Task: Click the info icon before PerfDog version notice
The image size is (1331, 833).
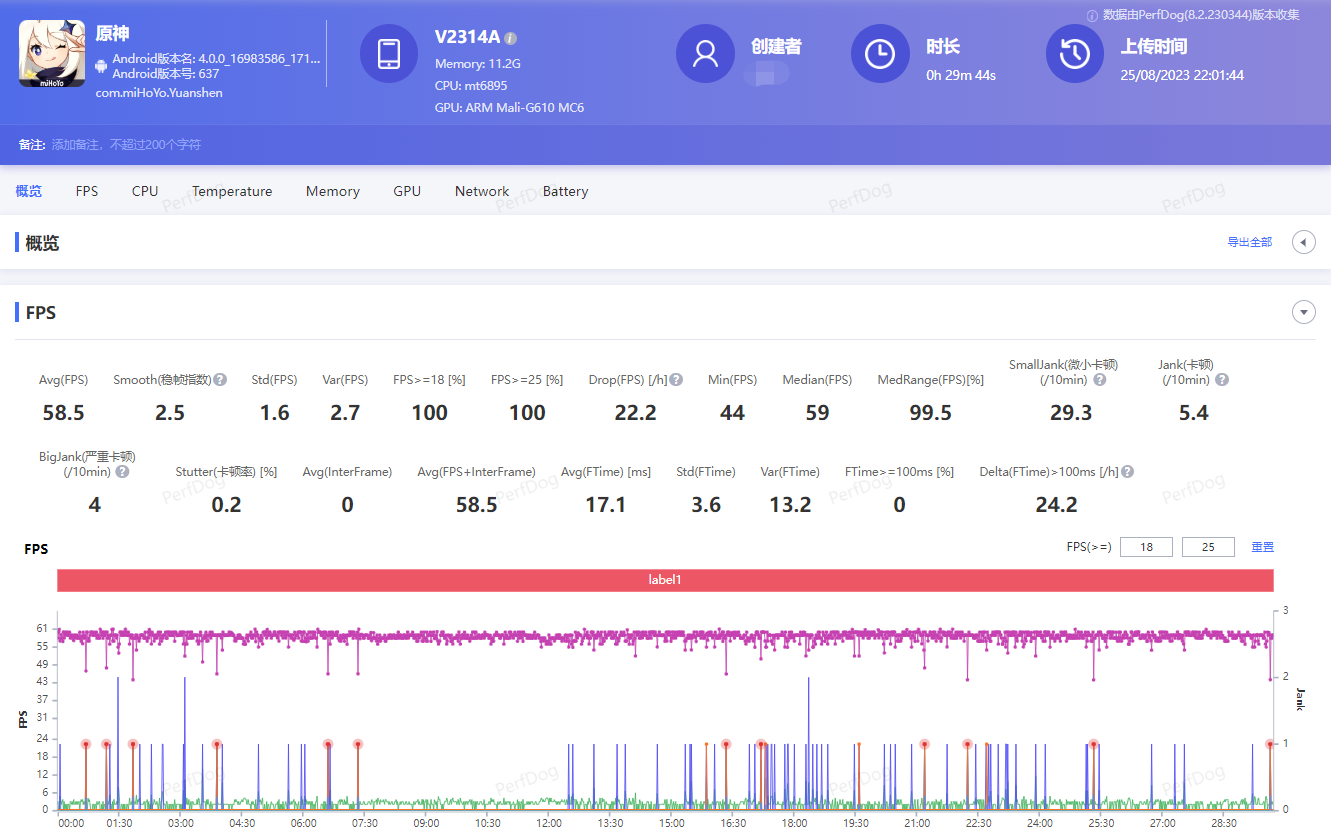Action: 1092,15
